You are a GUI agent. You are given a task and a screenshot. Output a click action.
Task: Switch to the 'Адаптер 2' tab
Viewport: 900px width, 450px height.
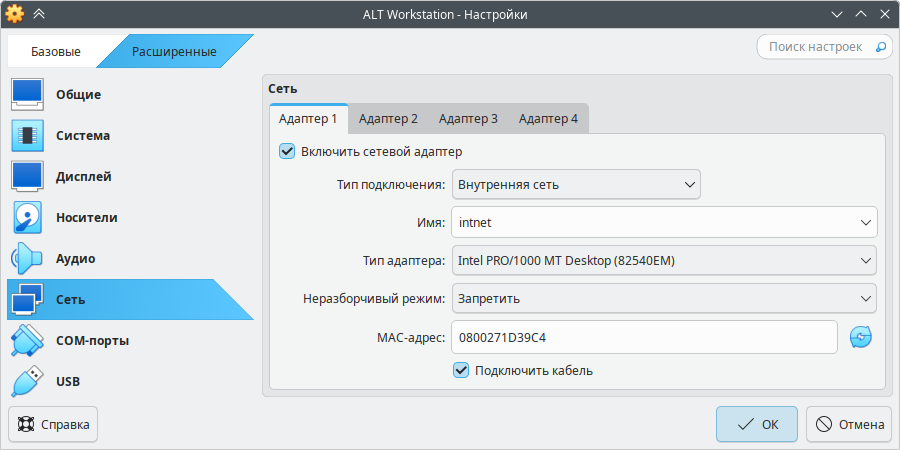pos(388,119)
